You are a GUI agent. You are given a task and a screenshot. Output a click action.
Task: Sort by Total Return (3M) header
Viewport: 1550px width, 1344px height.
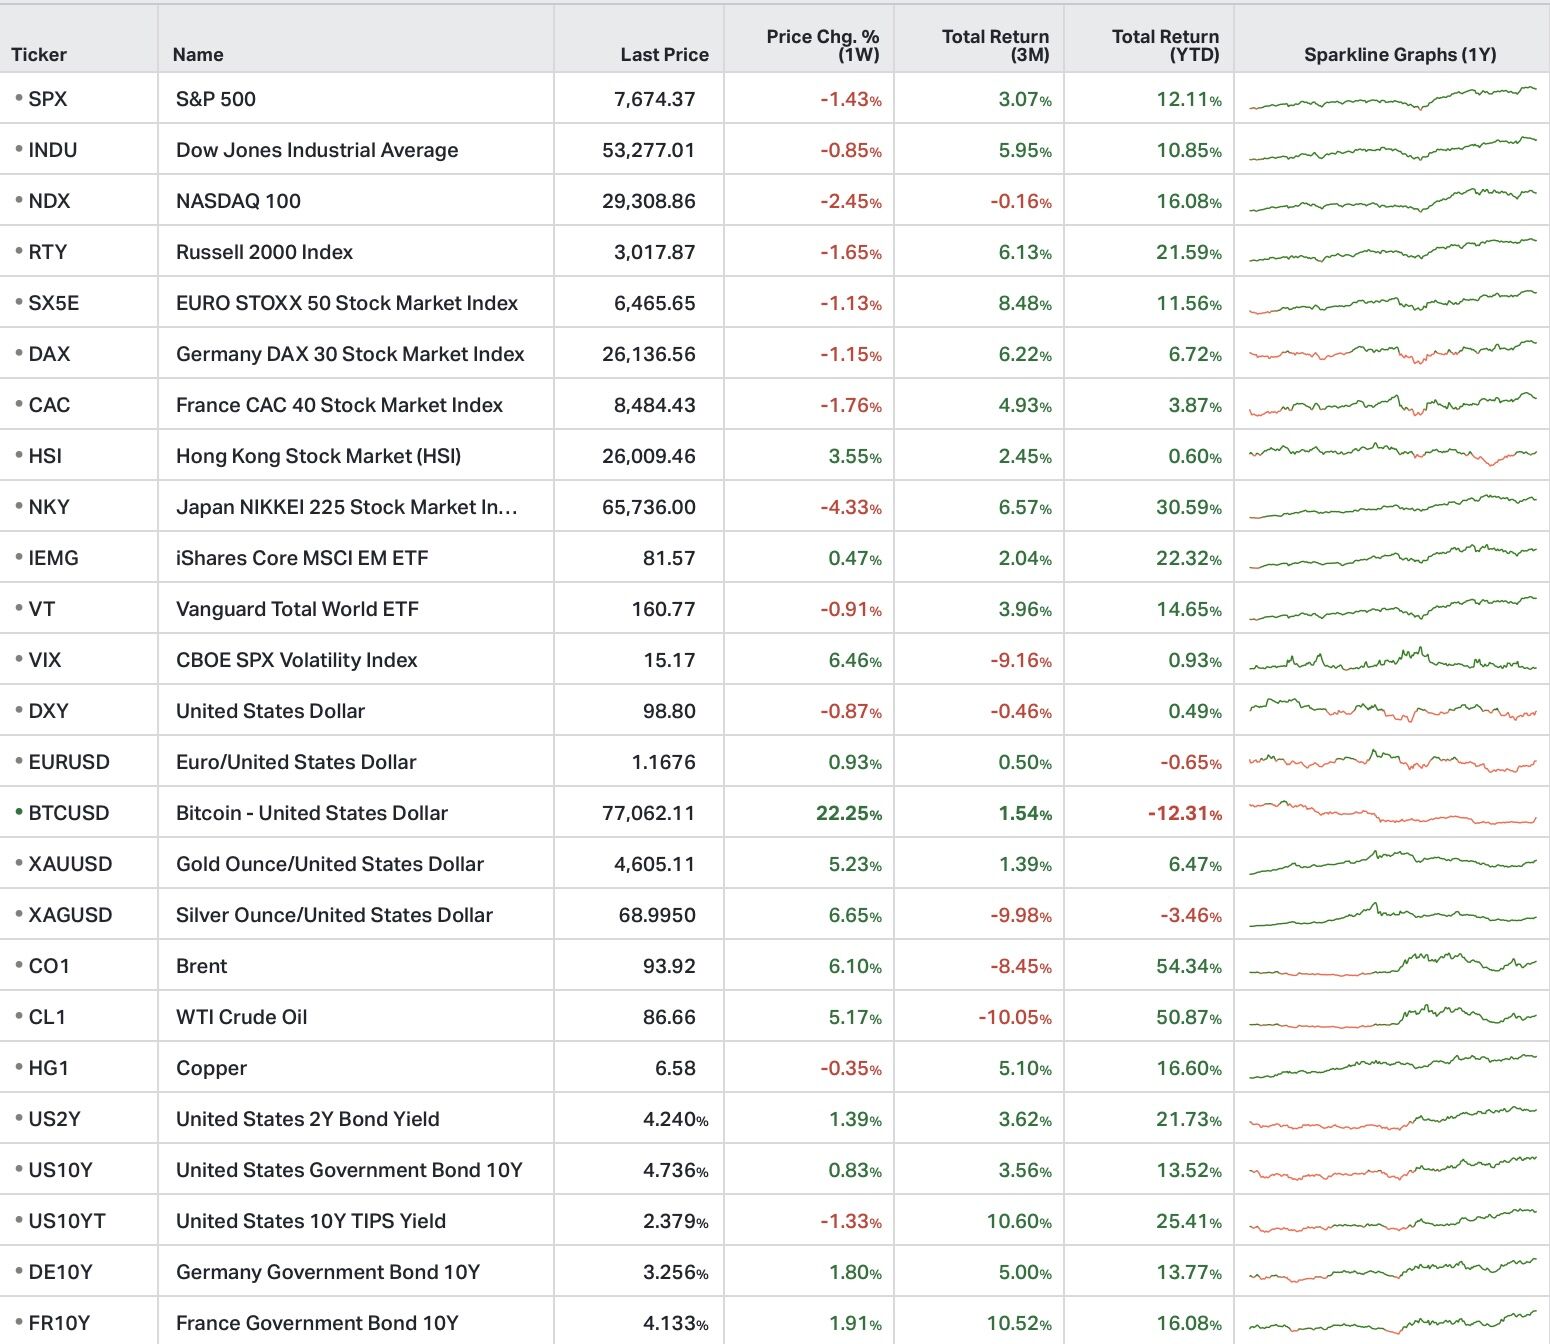coord(996,45)
